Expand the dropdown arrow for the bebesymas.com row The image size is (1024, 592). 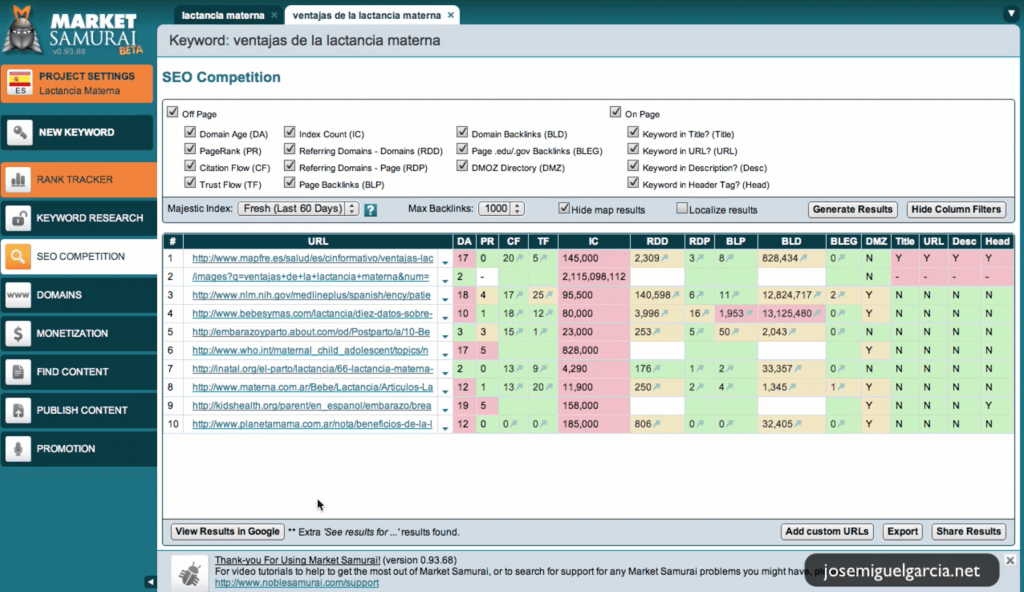tap(445, 316)
